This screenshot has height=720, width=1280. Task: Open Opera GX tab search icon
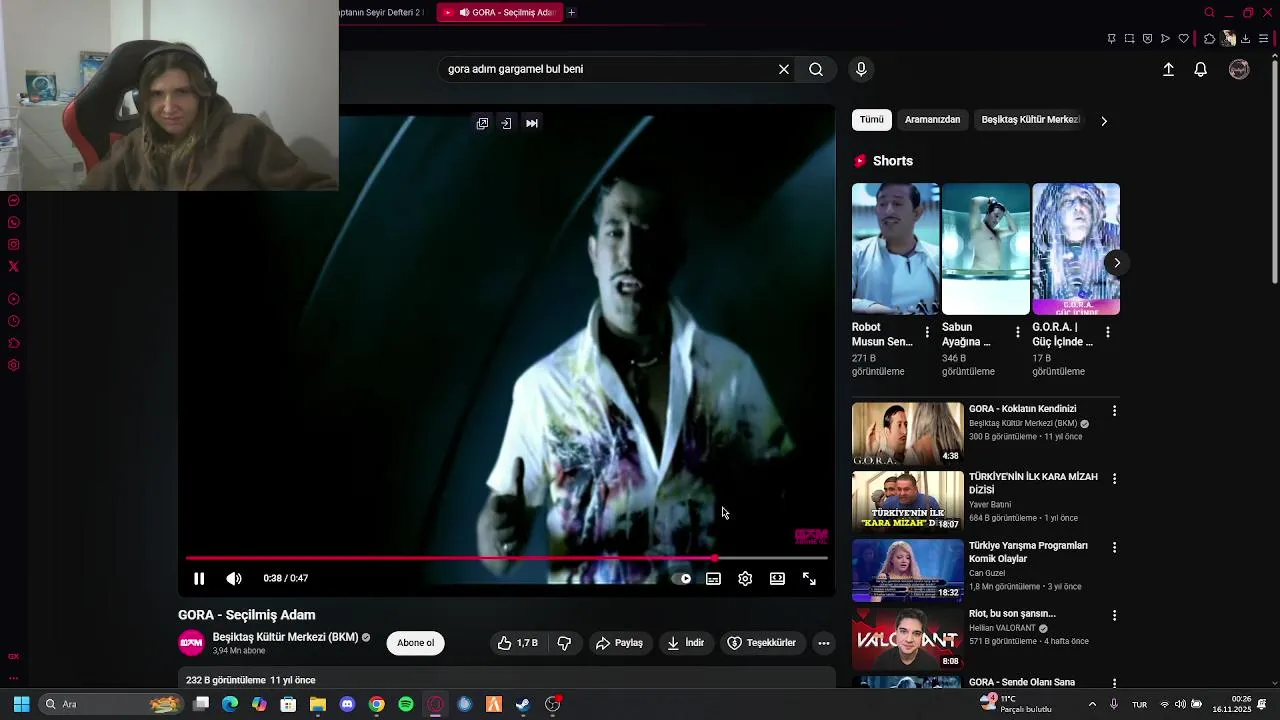(x=1209, y=13)
